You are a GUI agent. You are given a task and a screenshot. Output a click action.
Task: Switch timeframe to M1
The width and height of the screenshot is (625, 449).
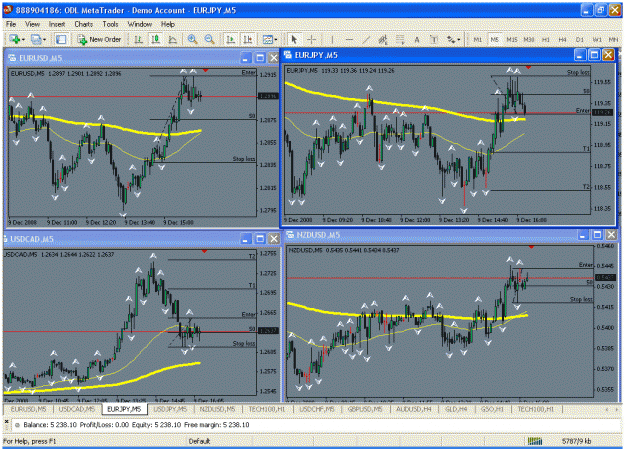coord(478,39)
